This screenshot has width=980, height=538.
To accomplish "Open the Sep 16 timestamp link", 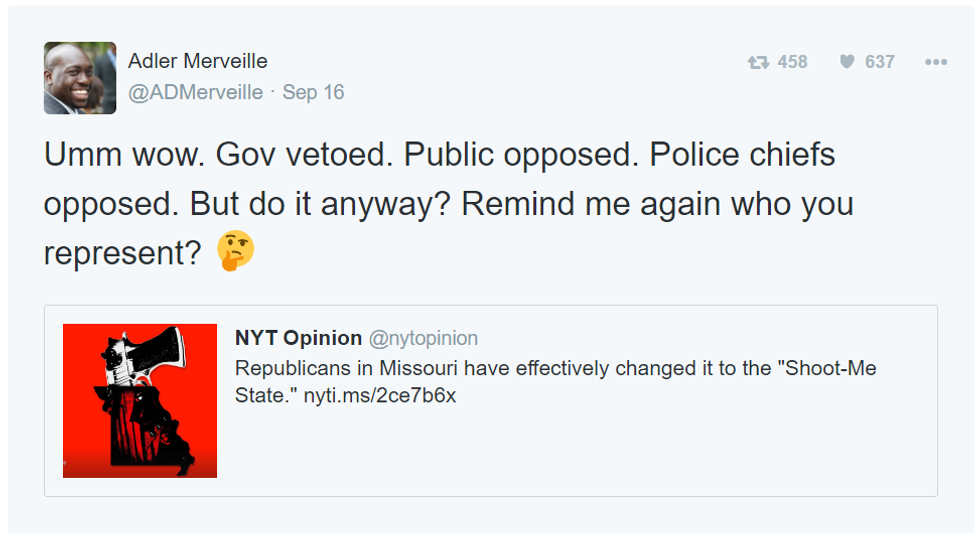I will [313, 93].
